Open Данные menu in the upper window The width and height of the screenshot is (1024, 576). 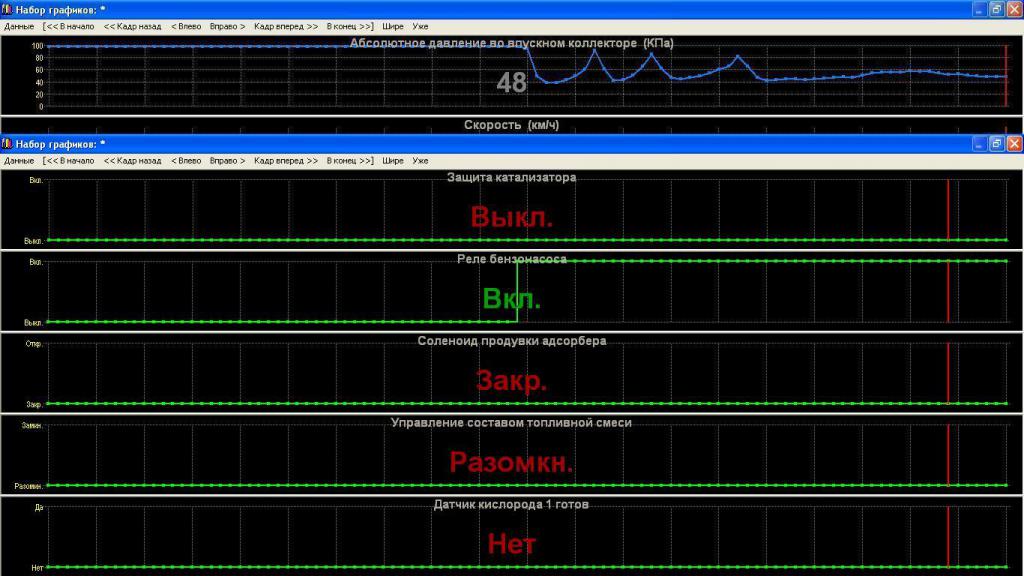point(19,25)
